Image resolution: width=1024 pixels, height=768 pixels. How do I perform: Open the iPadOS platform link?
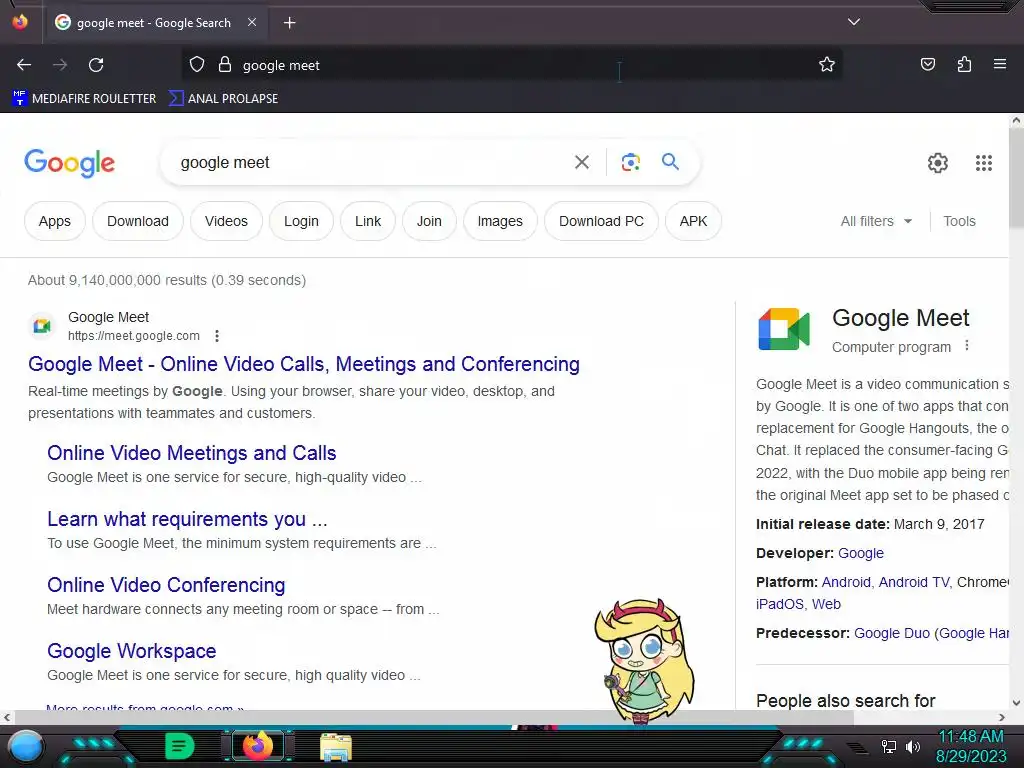click(x=780, y=604)
